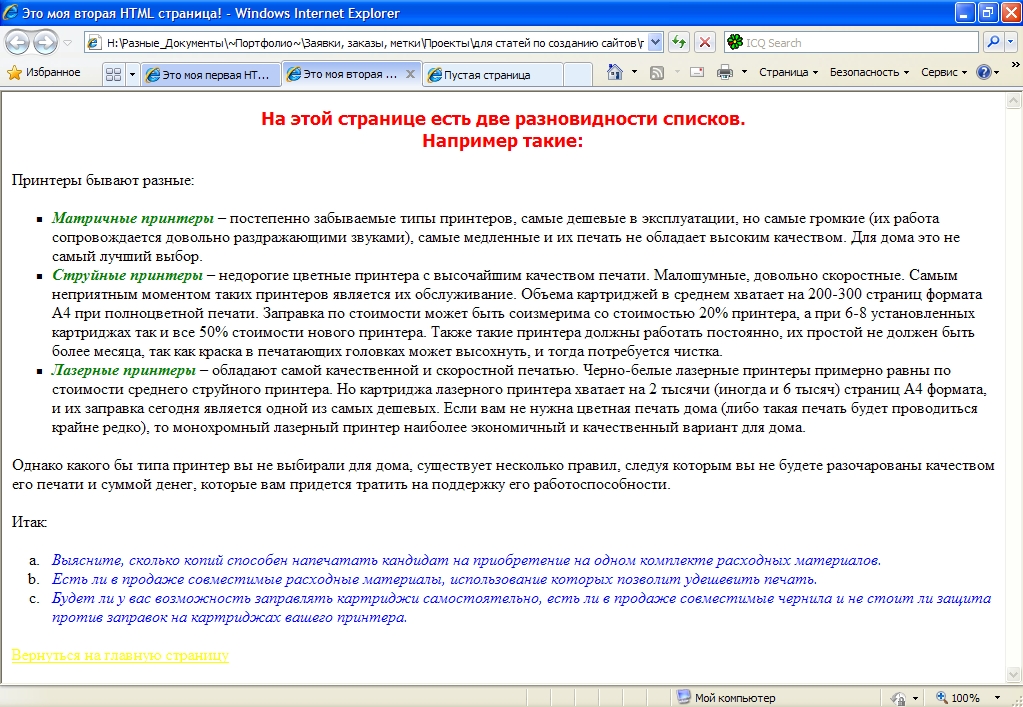Stop loading with the red X icon
1023x707 pixels.
[x=705, y=43]
